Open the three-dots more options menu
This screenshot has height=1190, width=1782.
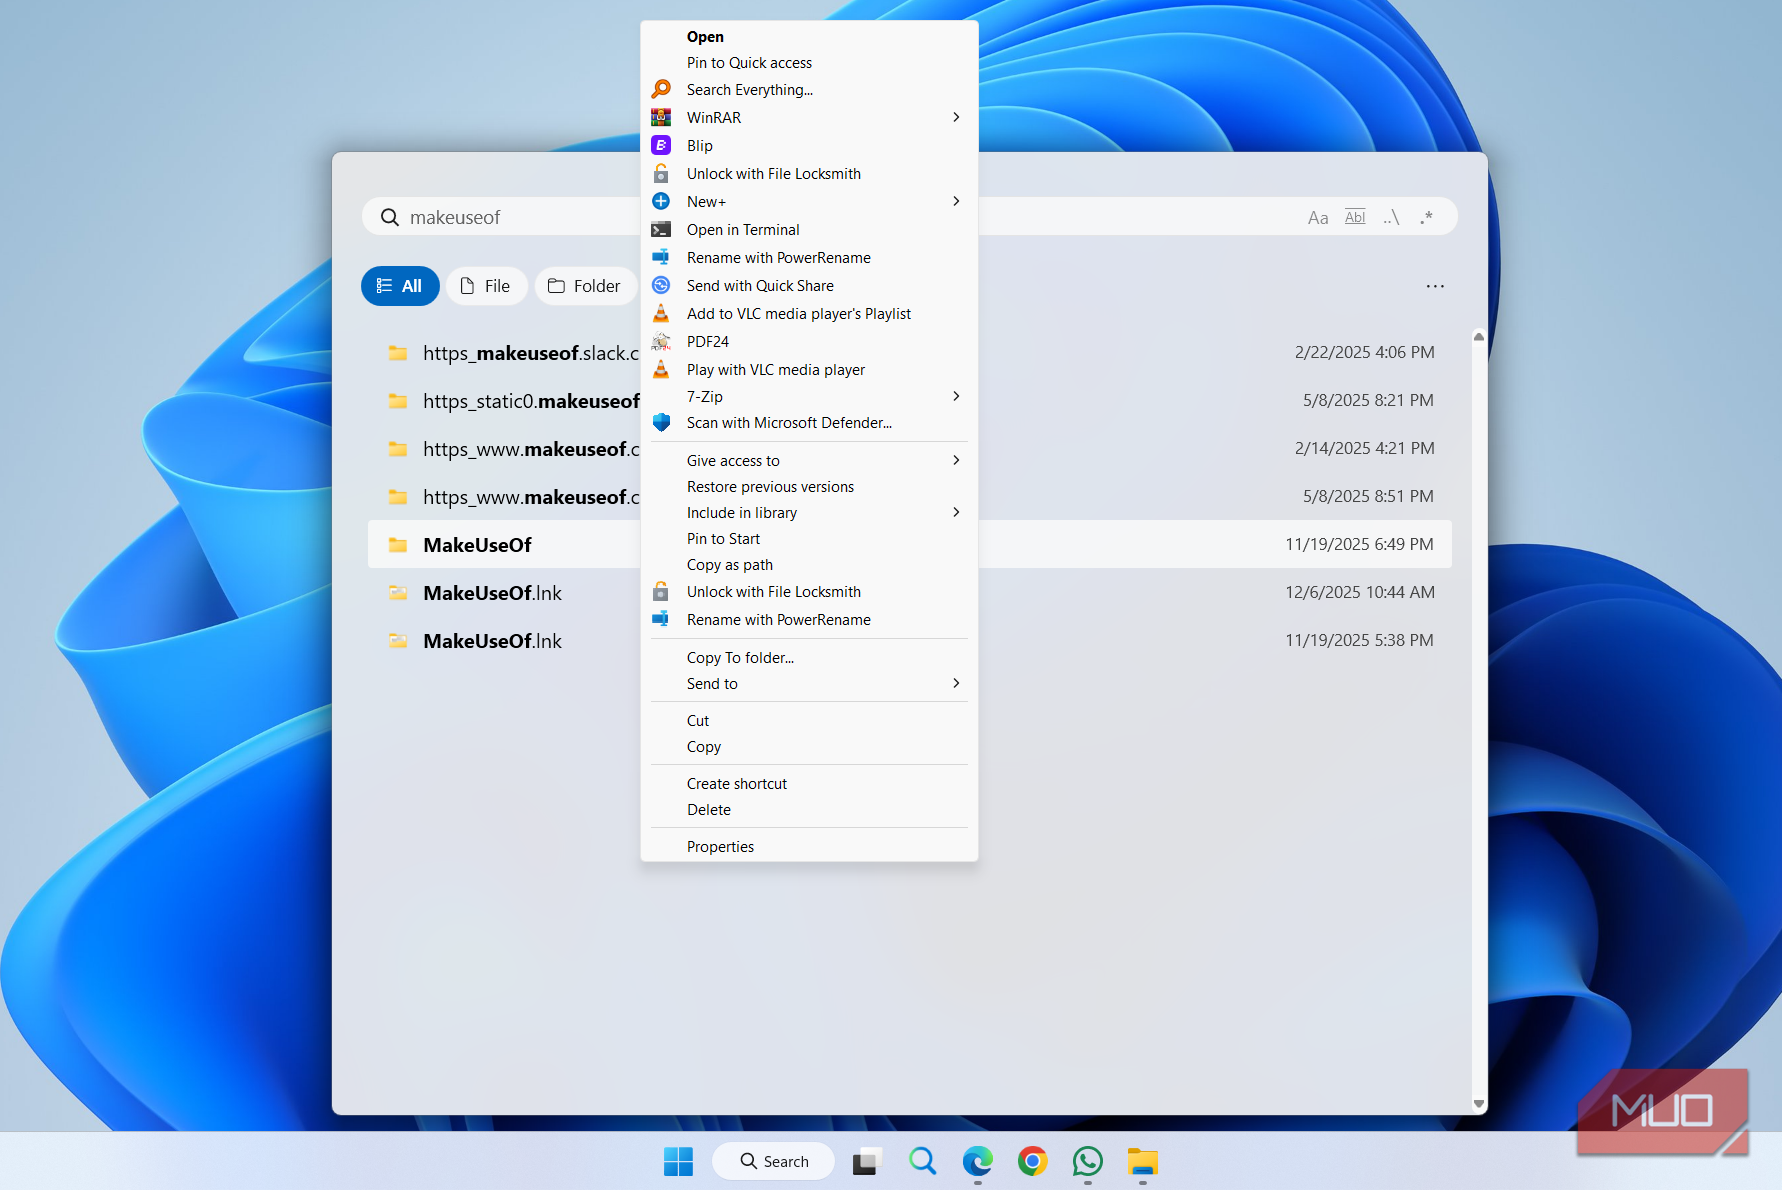coord(1435,286)
